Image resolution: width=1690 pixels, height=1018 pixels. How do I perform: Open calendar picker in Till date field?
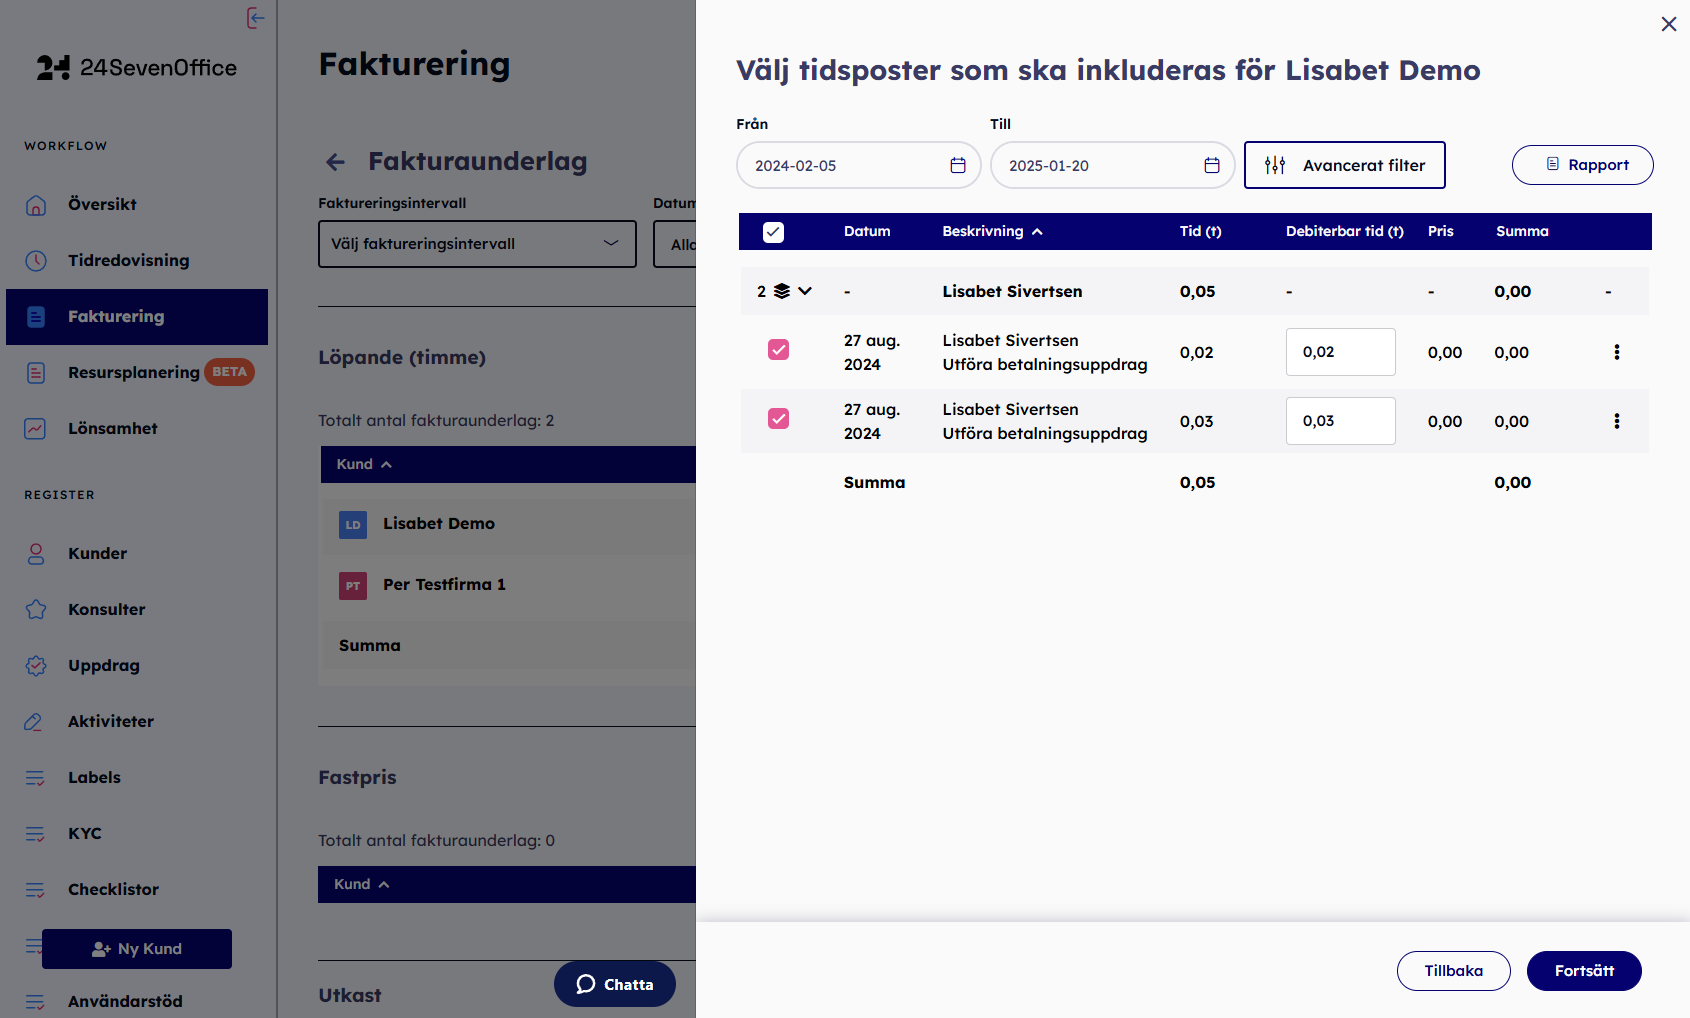click(1211, 165)
